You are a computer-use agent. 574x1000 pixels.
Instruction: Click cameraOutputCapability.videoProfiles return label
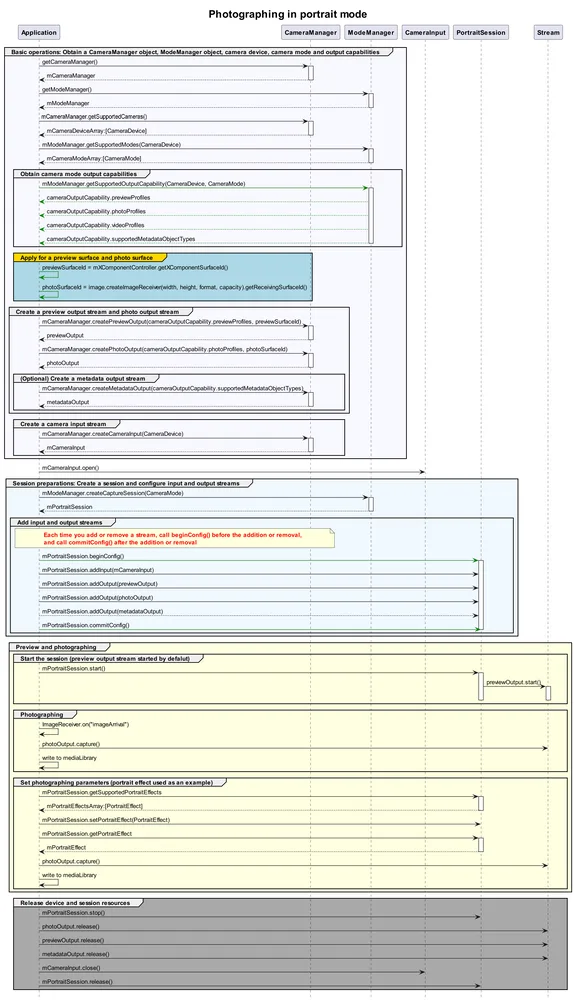tap(96, 225)
